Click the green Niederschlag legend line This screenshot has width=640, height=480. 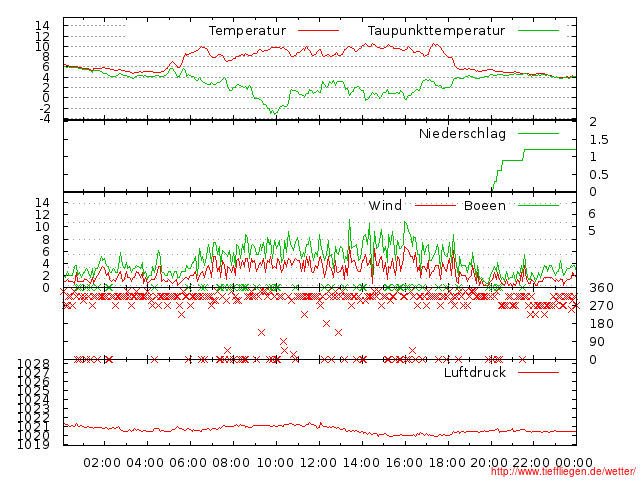tap(538, 133)
